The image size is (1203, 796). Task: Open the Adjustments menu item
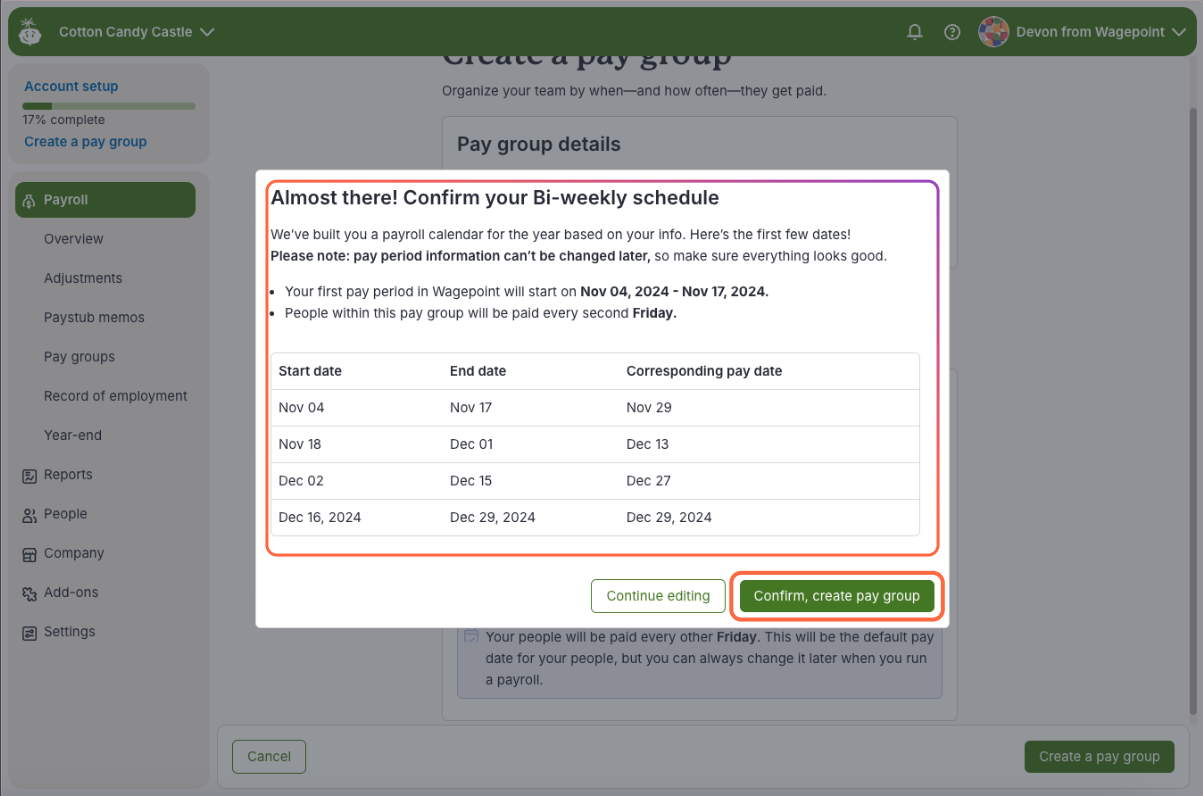(x=83, y=278)
